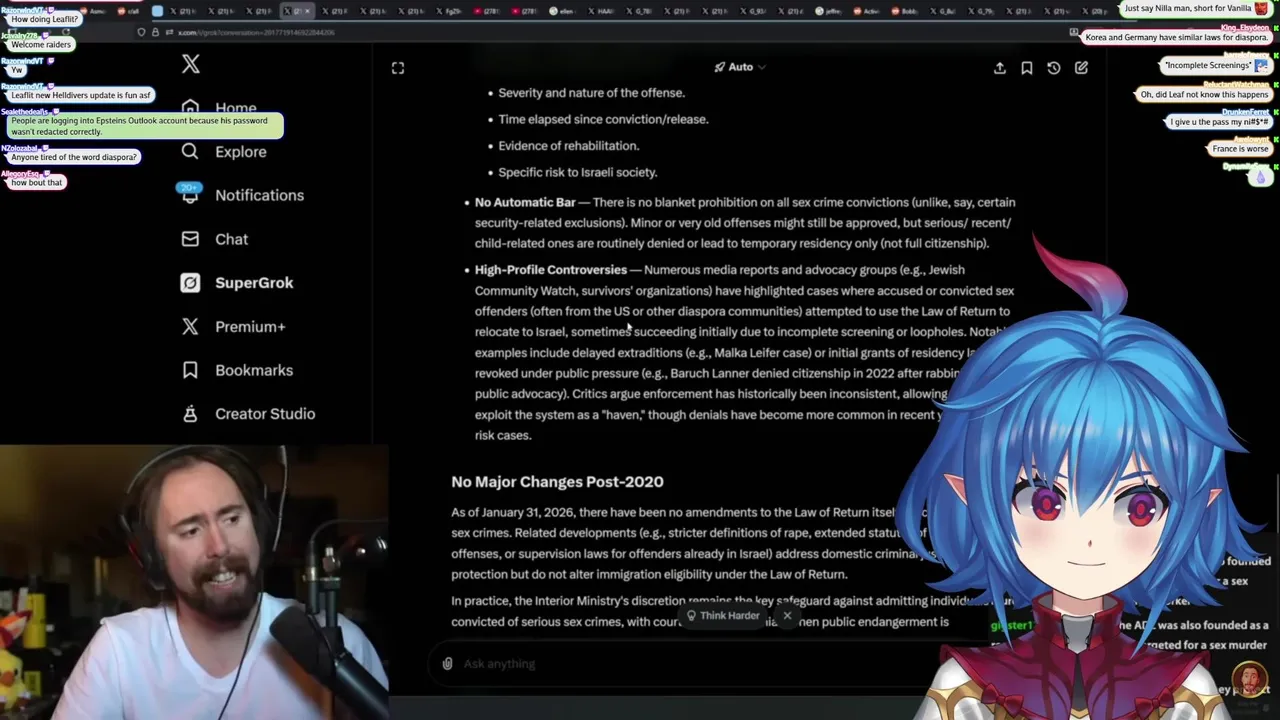Close the active browser tab

tap(308, 11)
